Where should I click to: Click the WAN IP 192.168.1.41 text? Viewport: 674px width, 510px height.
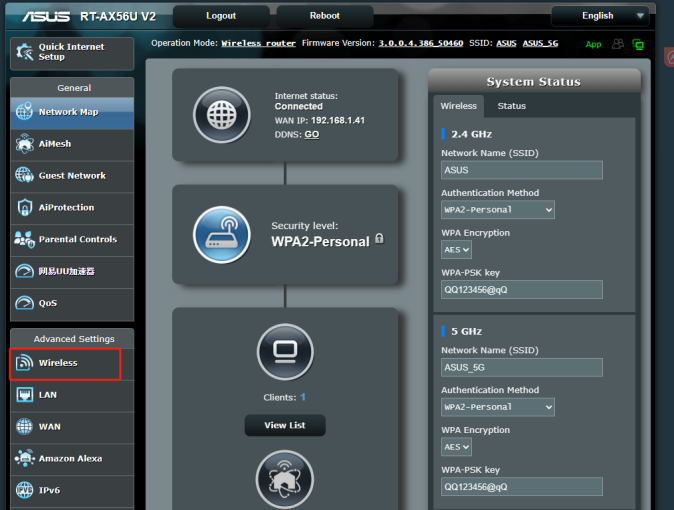pyautogui.click(x=338, y=120)
